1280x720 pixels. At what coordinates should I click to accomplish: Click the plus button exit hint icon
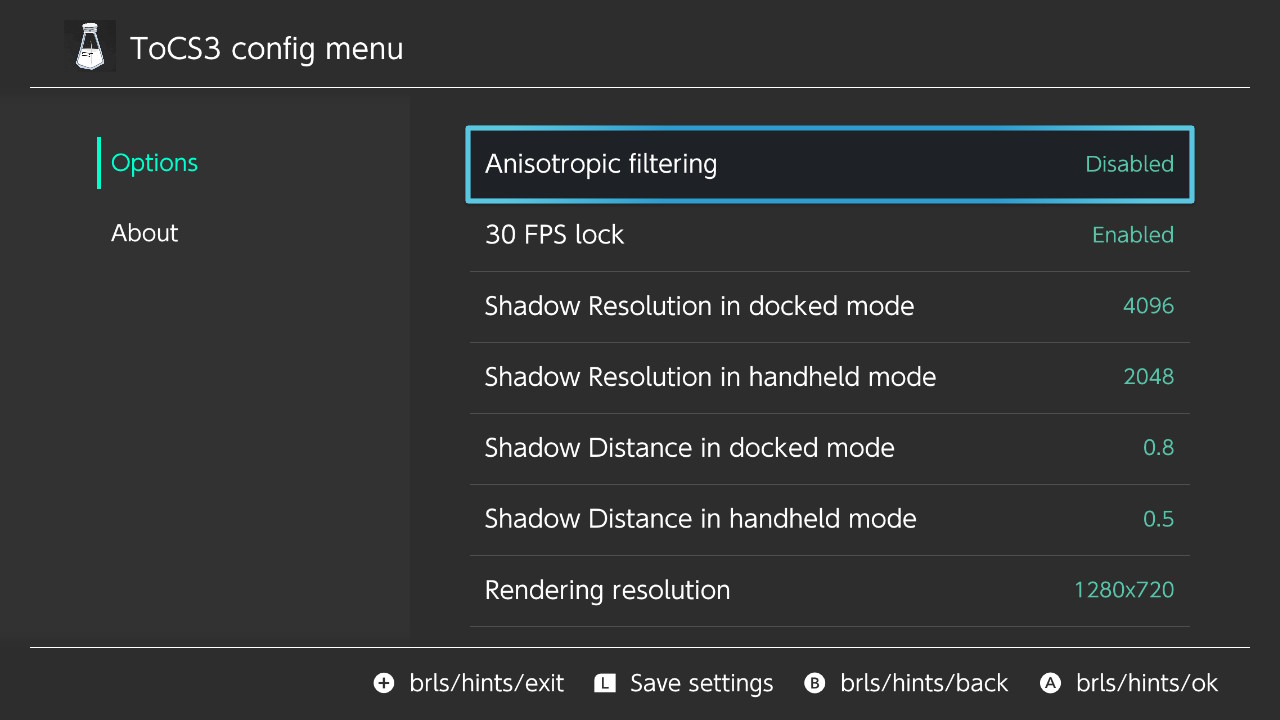tap(384, 683)
